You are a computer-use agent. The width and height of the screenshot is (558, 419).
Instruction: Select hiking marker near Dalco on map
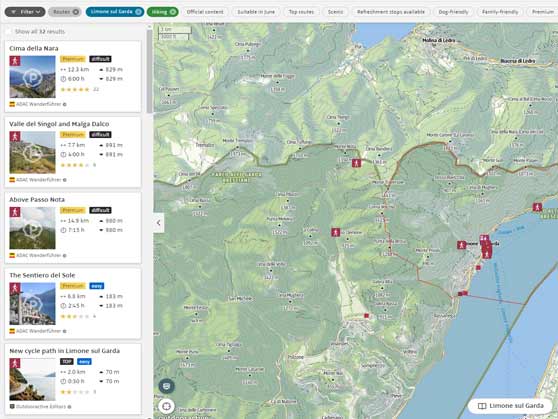click(x=335, y=232)
